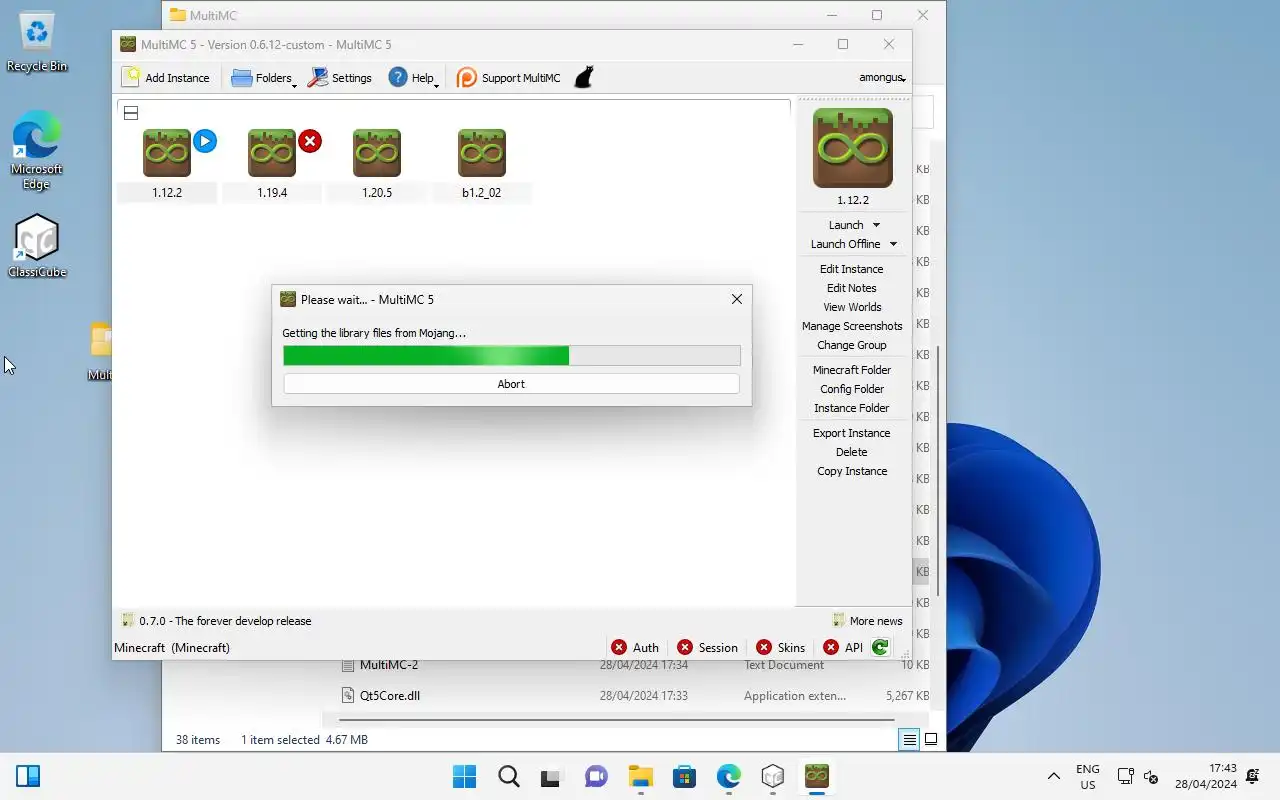
Task: Switch File Explorer to large icons view
Action: 931,740
